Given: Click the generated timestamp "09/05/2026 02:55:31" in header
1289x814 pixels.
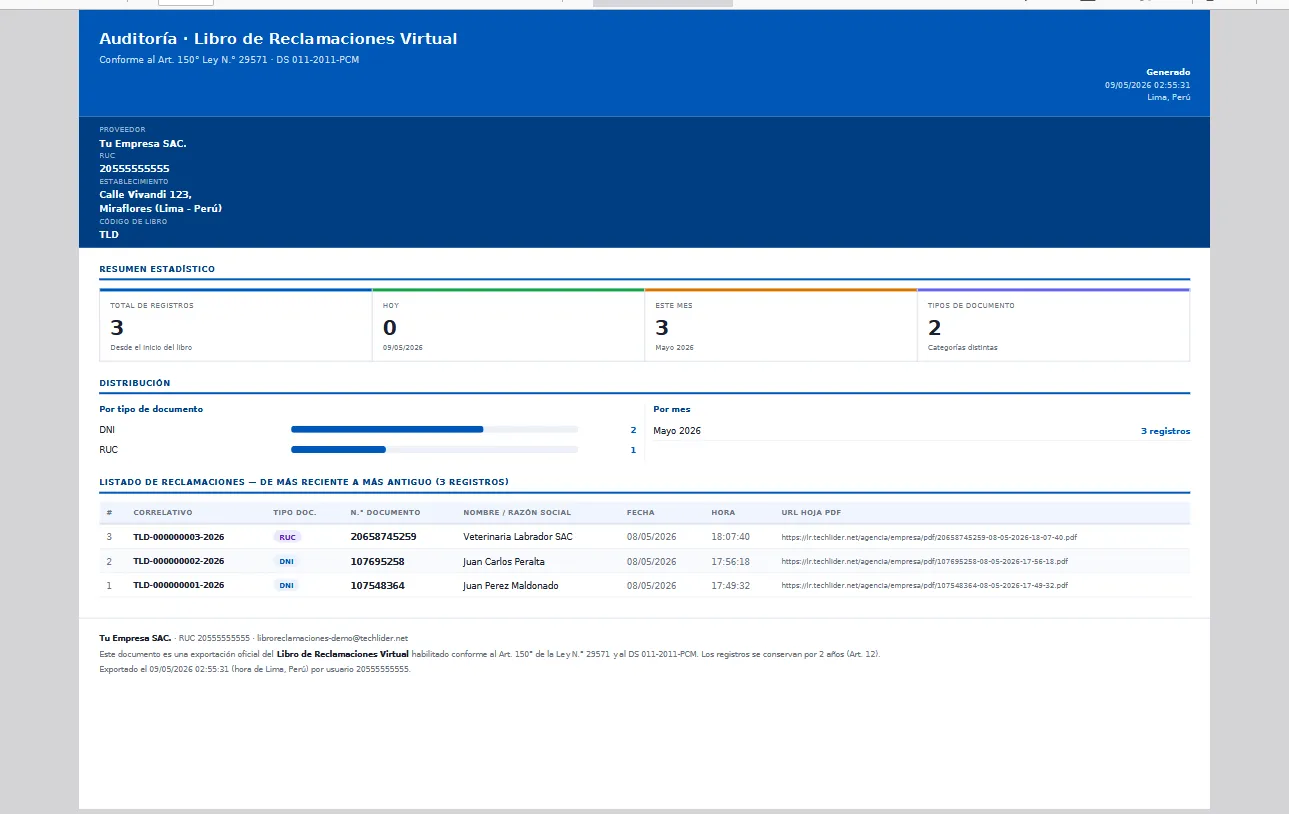Looking at the screenshot, I should pos(1147,85).
